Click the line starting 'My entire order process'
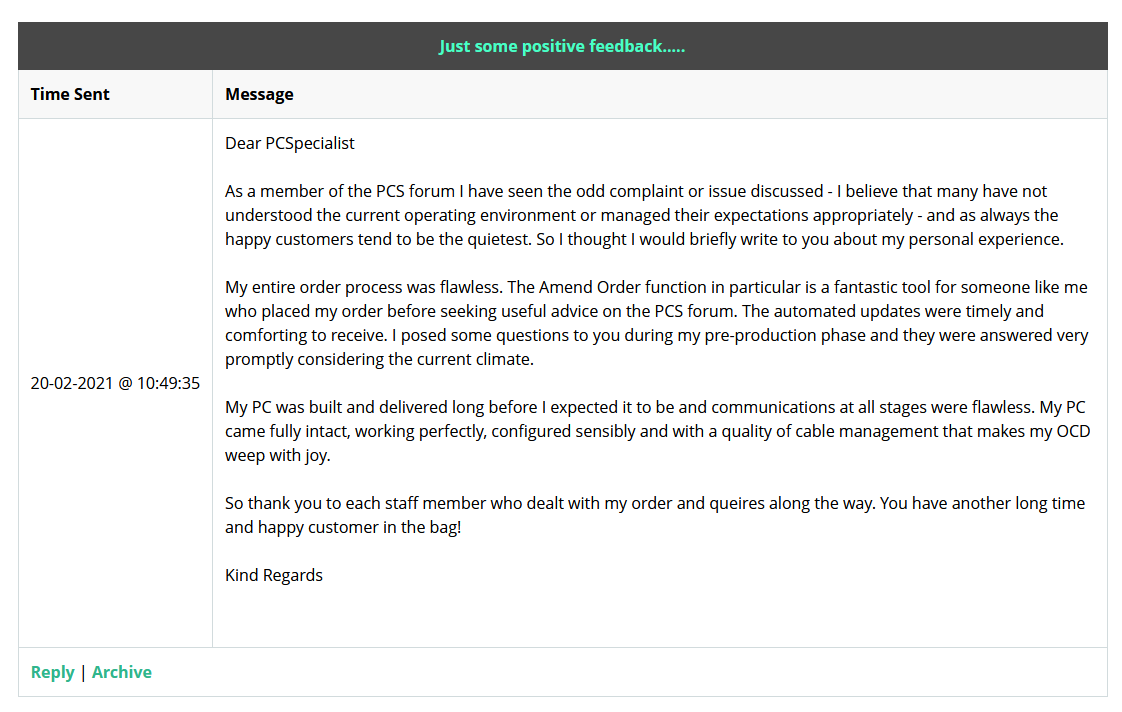Viewport: 1122px width, 712px height. coord(656,287)
